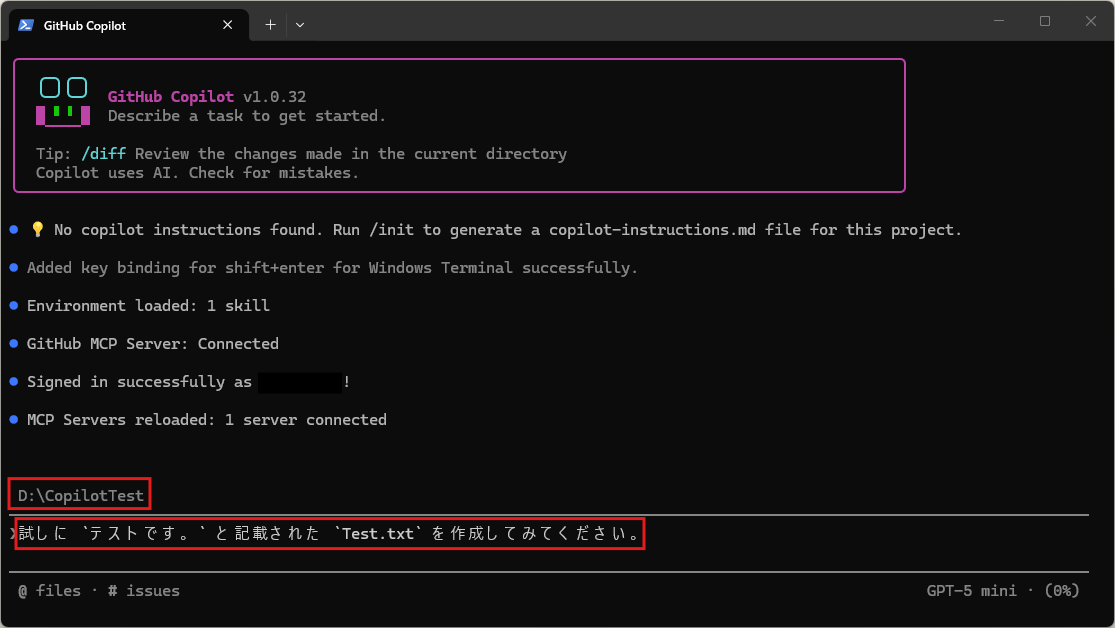The height and width of the screenshot is (628, 1115).
Task: Click bullet beside 'MCP Servers reloaded' line
Action: (x=14, y=420)
